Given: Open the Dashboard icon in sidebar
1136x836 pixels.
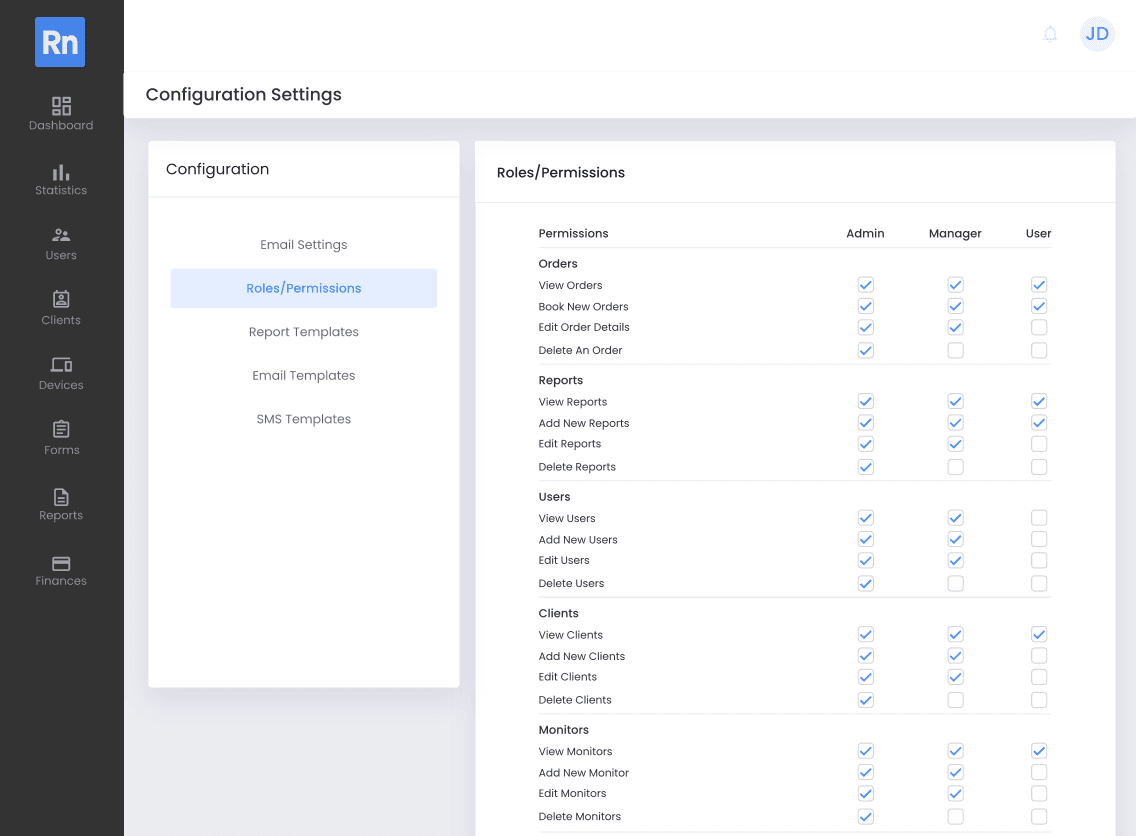Looking at the screenshot, I should 61,106.
